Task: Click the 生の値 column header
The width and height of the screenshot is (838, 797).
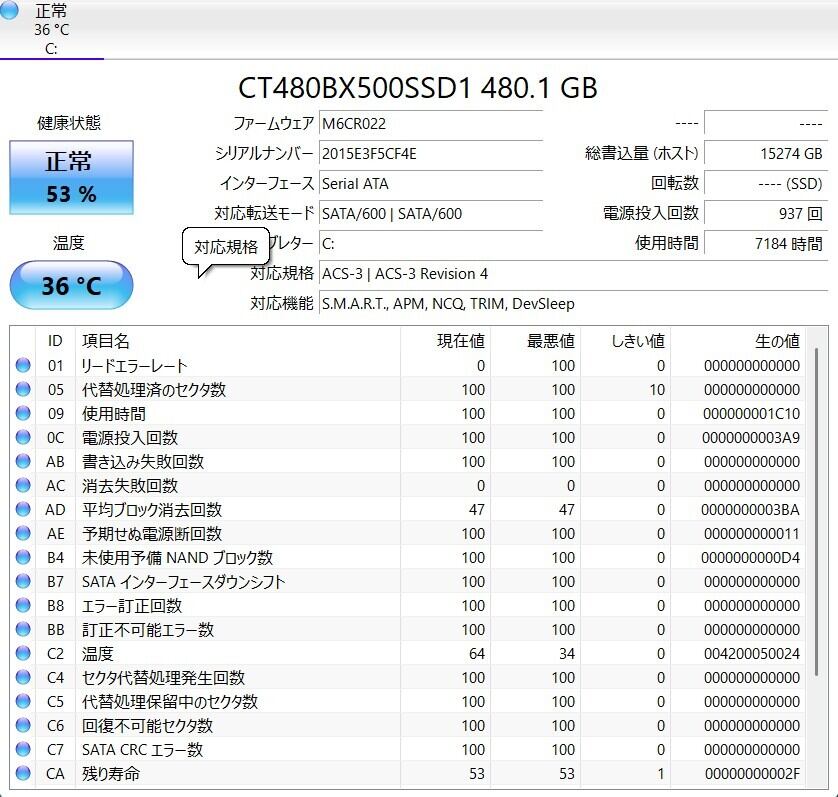Action: 776,341
